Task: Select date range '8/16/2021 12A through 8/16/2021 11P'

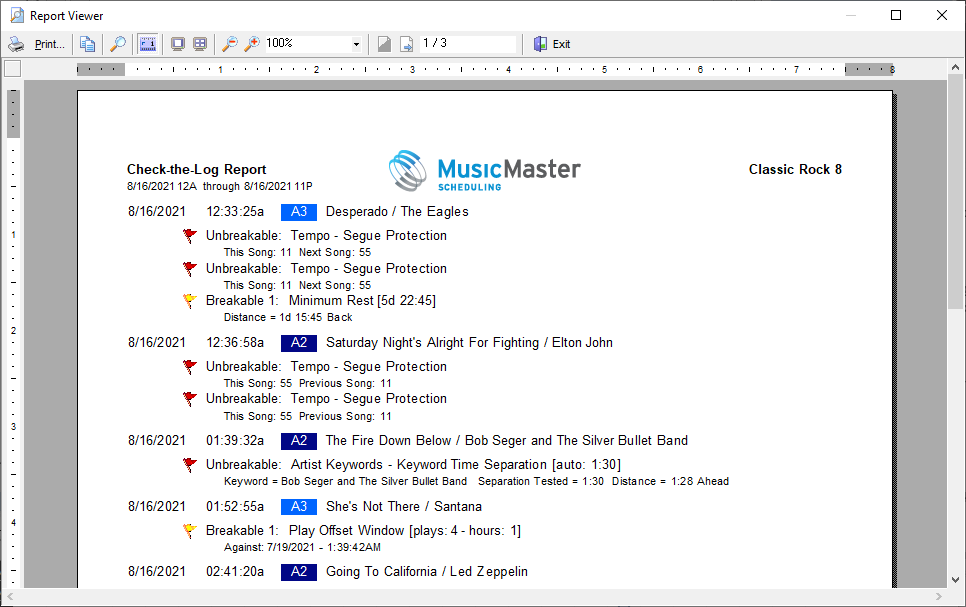Action: (x=219, y=186)
